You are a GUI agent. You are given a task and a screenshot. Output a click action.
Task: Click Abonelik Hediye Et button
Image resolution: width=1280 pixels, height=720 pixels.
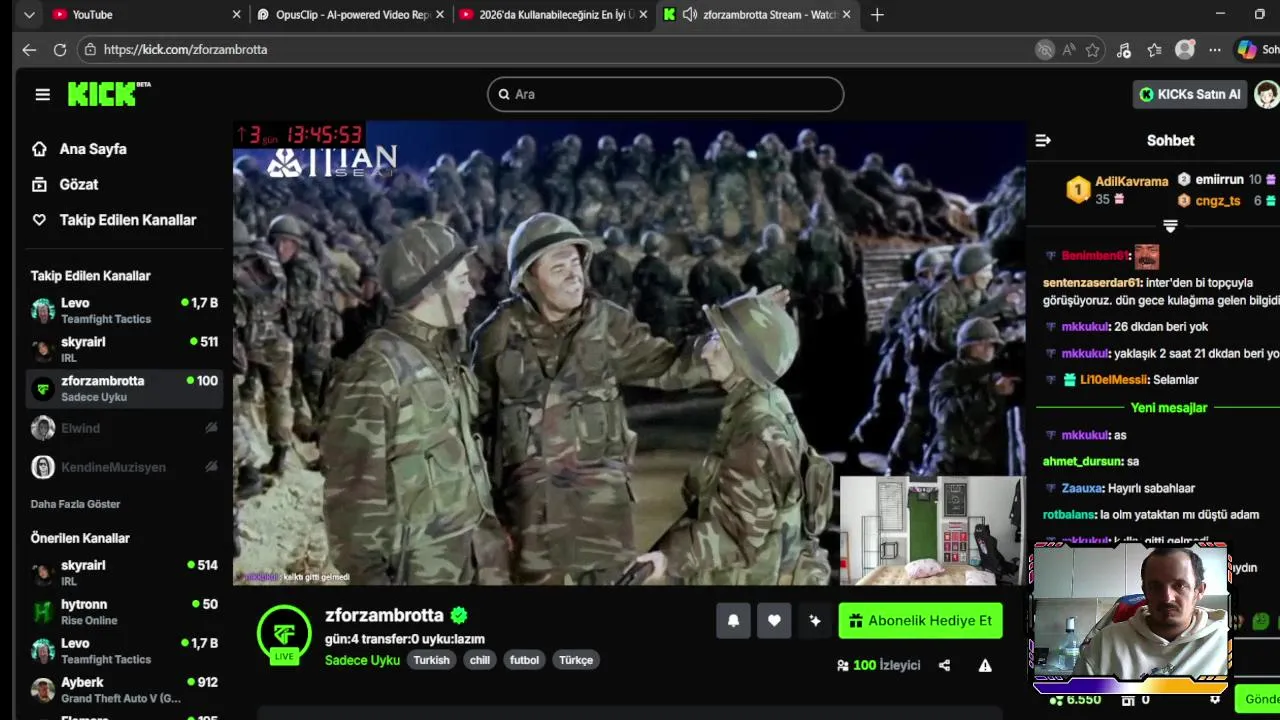tap(920, 620)
